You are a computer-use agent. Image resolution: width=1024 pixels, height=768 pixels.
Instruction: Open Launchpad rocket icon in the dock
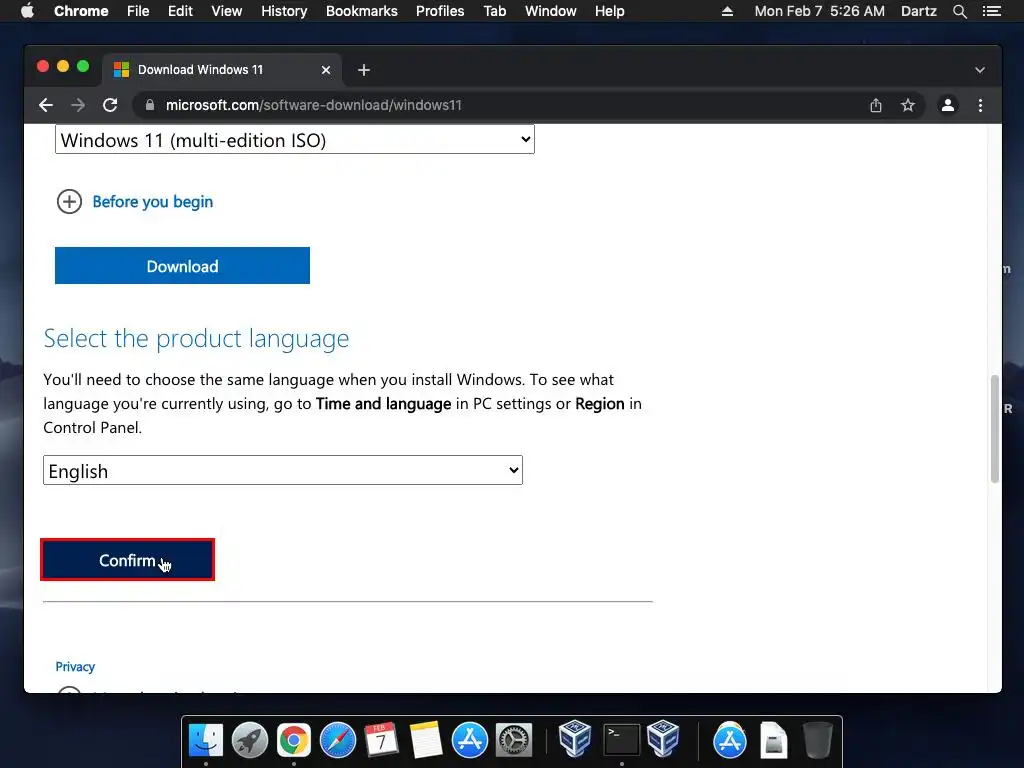coord(249,740)
